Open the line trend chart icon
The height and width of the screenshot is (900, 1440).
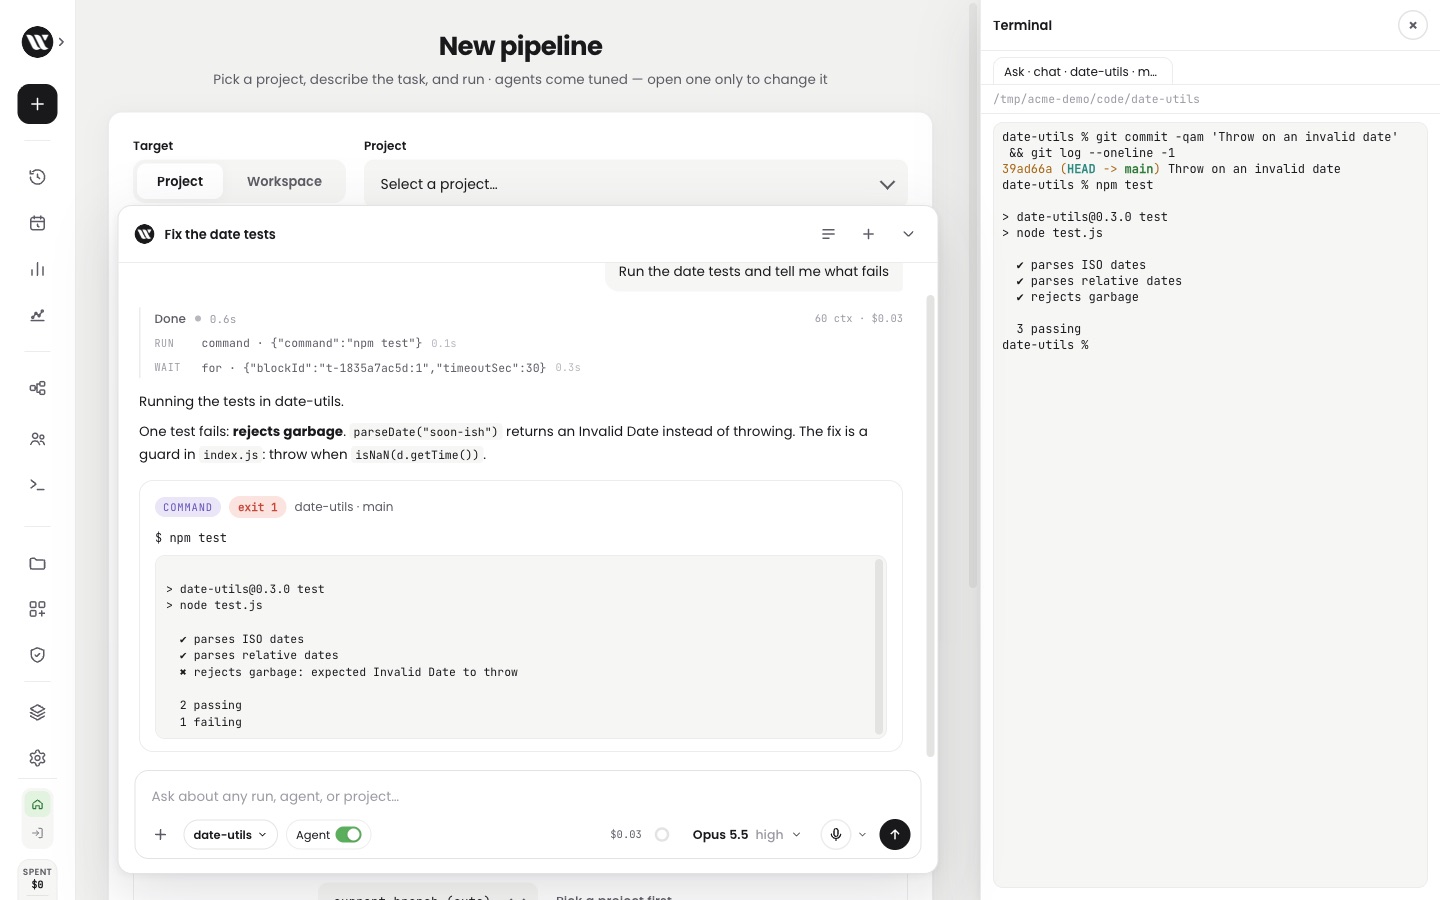pyautogui.click(x=37, y=315)
